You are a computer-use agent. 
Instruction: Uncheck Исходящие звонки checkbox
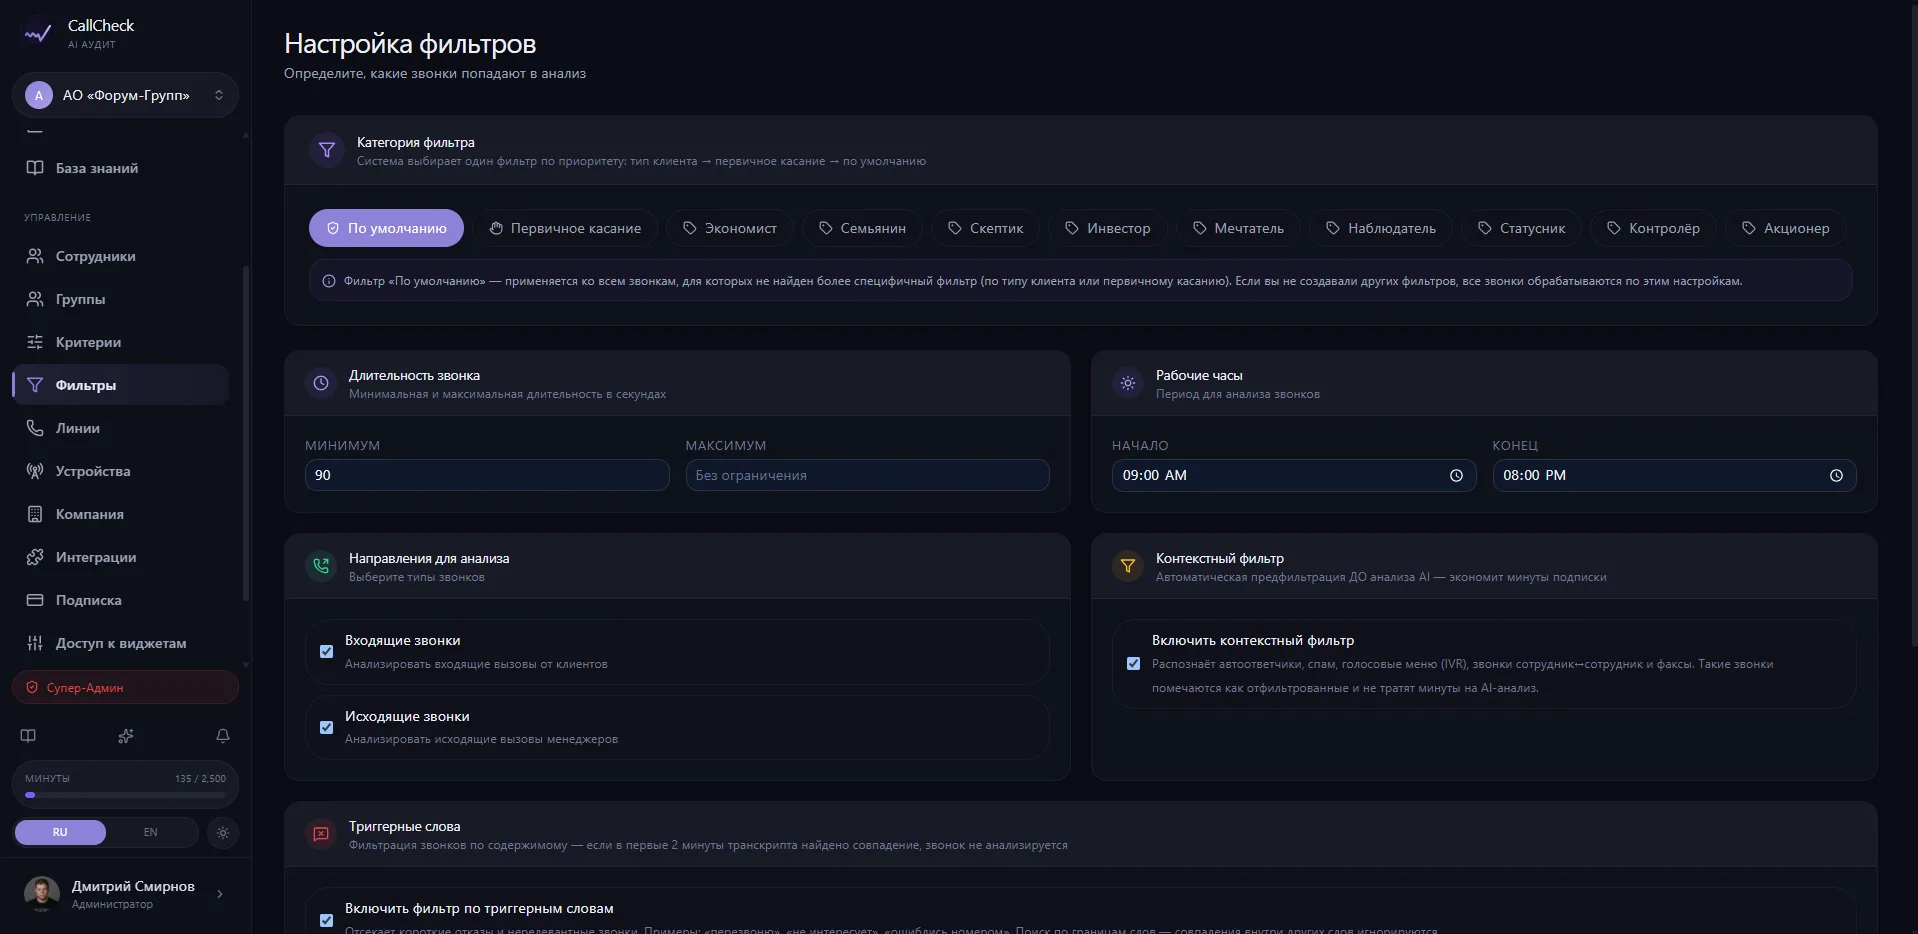click(326, 728)
